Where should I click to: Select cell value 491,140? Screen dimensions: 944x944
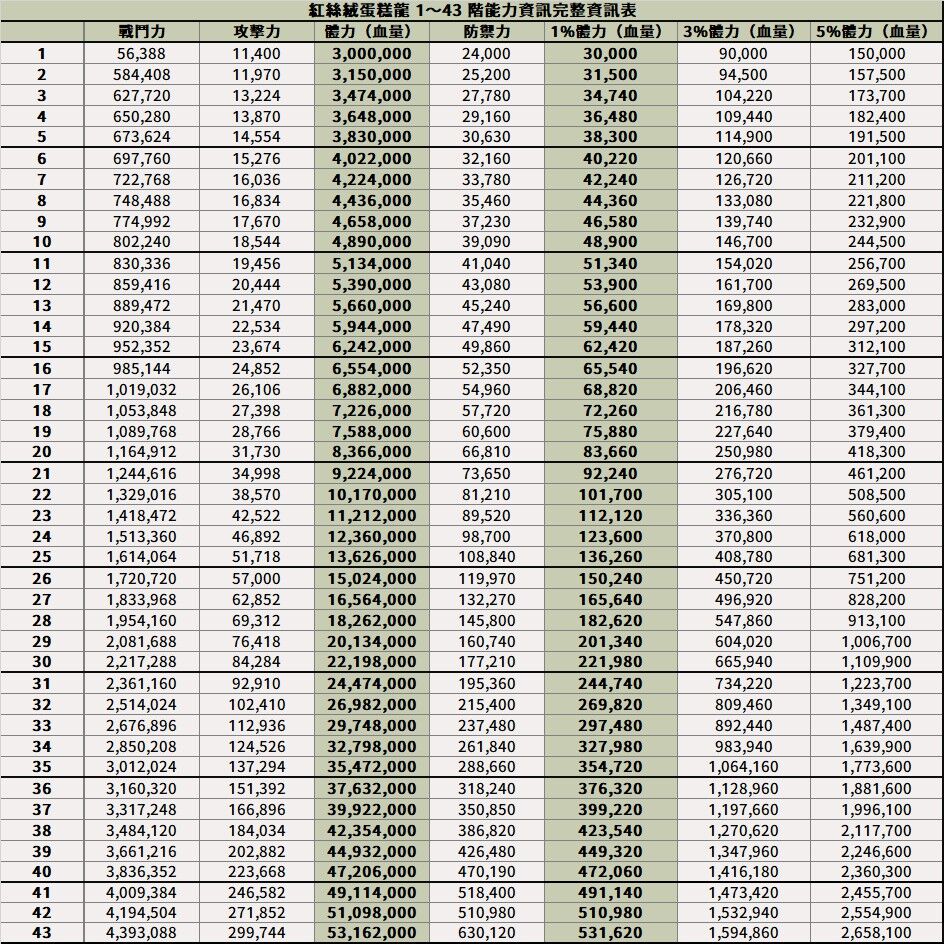pos(610,893)
